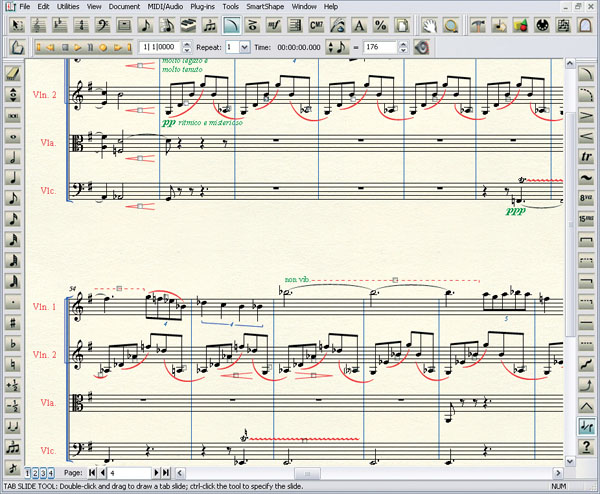The height and width of the screenshot is (494, 600).
Task: Activate the Speedy Entry tool
Action: click(x=166, y=26)
